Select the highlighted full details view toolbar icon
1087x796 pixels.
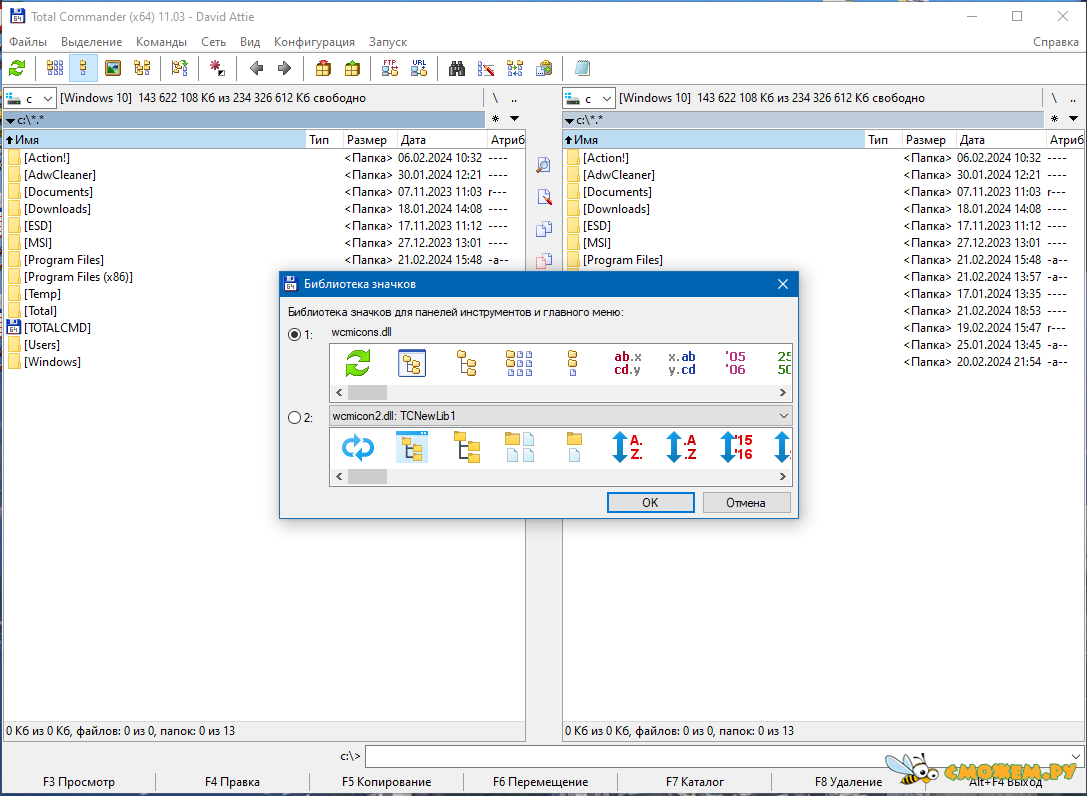click(83, 68)
